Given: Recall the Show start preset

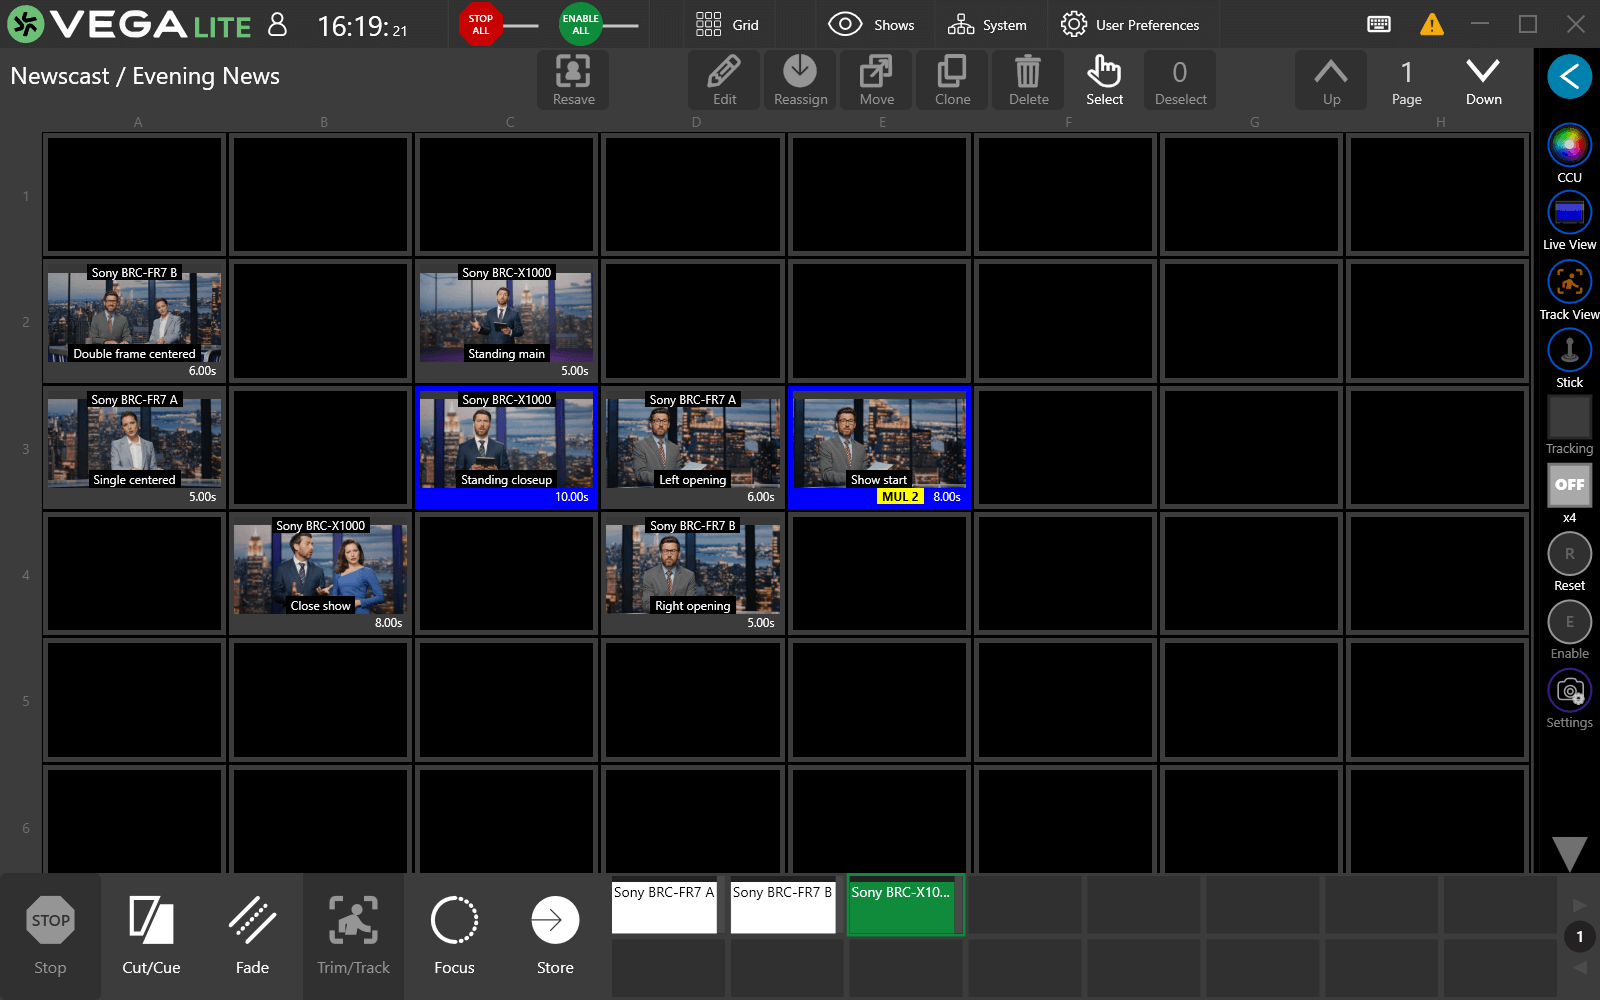Looking at the screenshot, I should (x=879, y=448).
